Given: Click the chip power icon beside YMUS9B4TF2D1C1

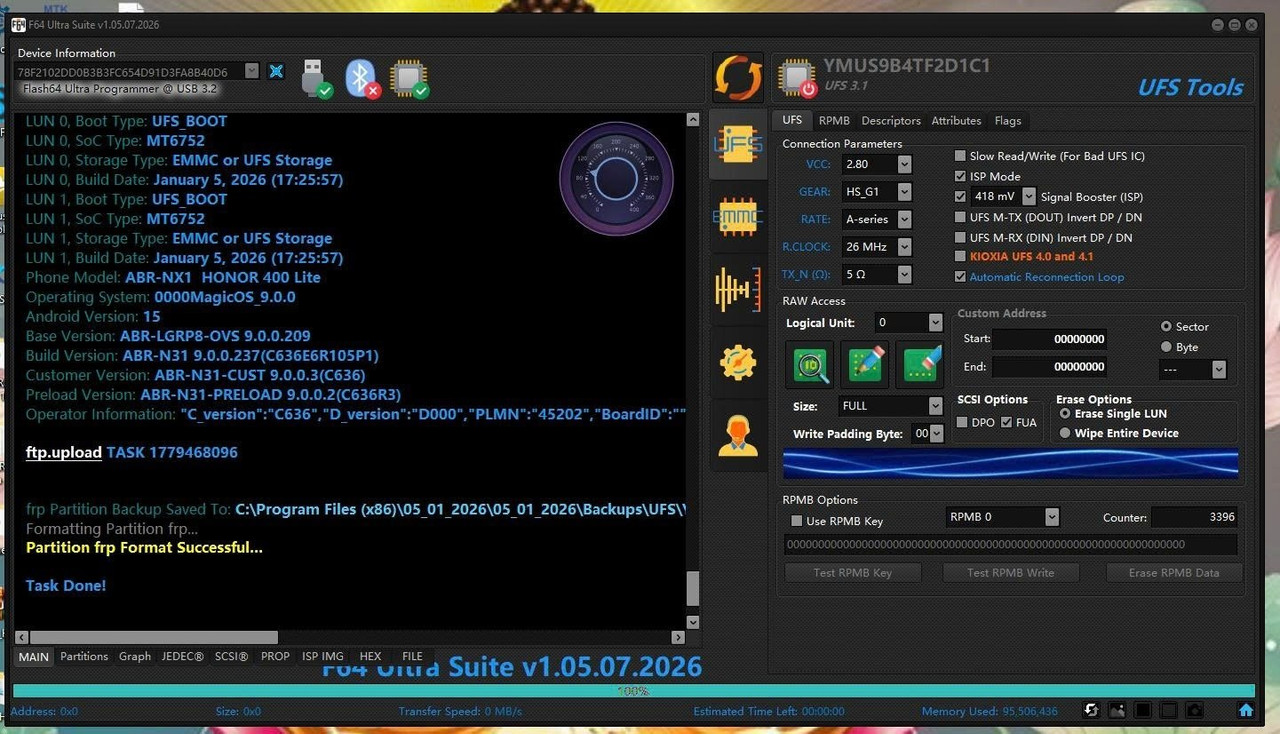Looking at the screenshot, I should (797, 78).
